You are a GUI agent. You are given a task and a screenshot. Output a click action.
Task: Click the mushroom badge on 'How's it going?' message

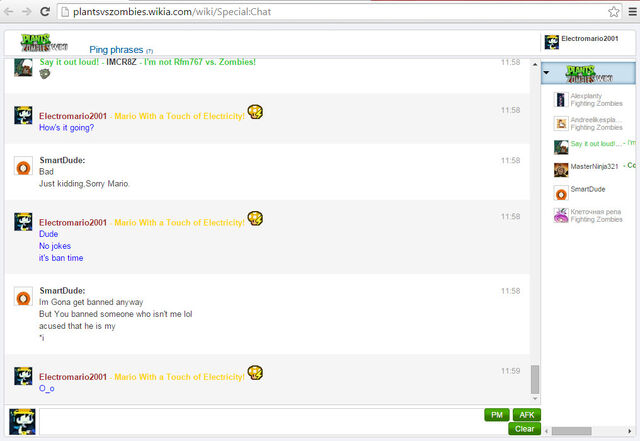(x=255, y=112)
